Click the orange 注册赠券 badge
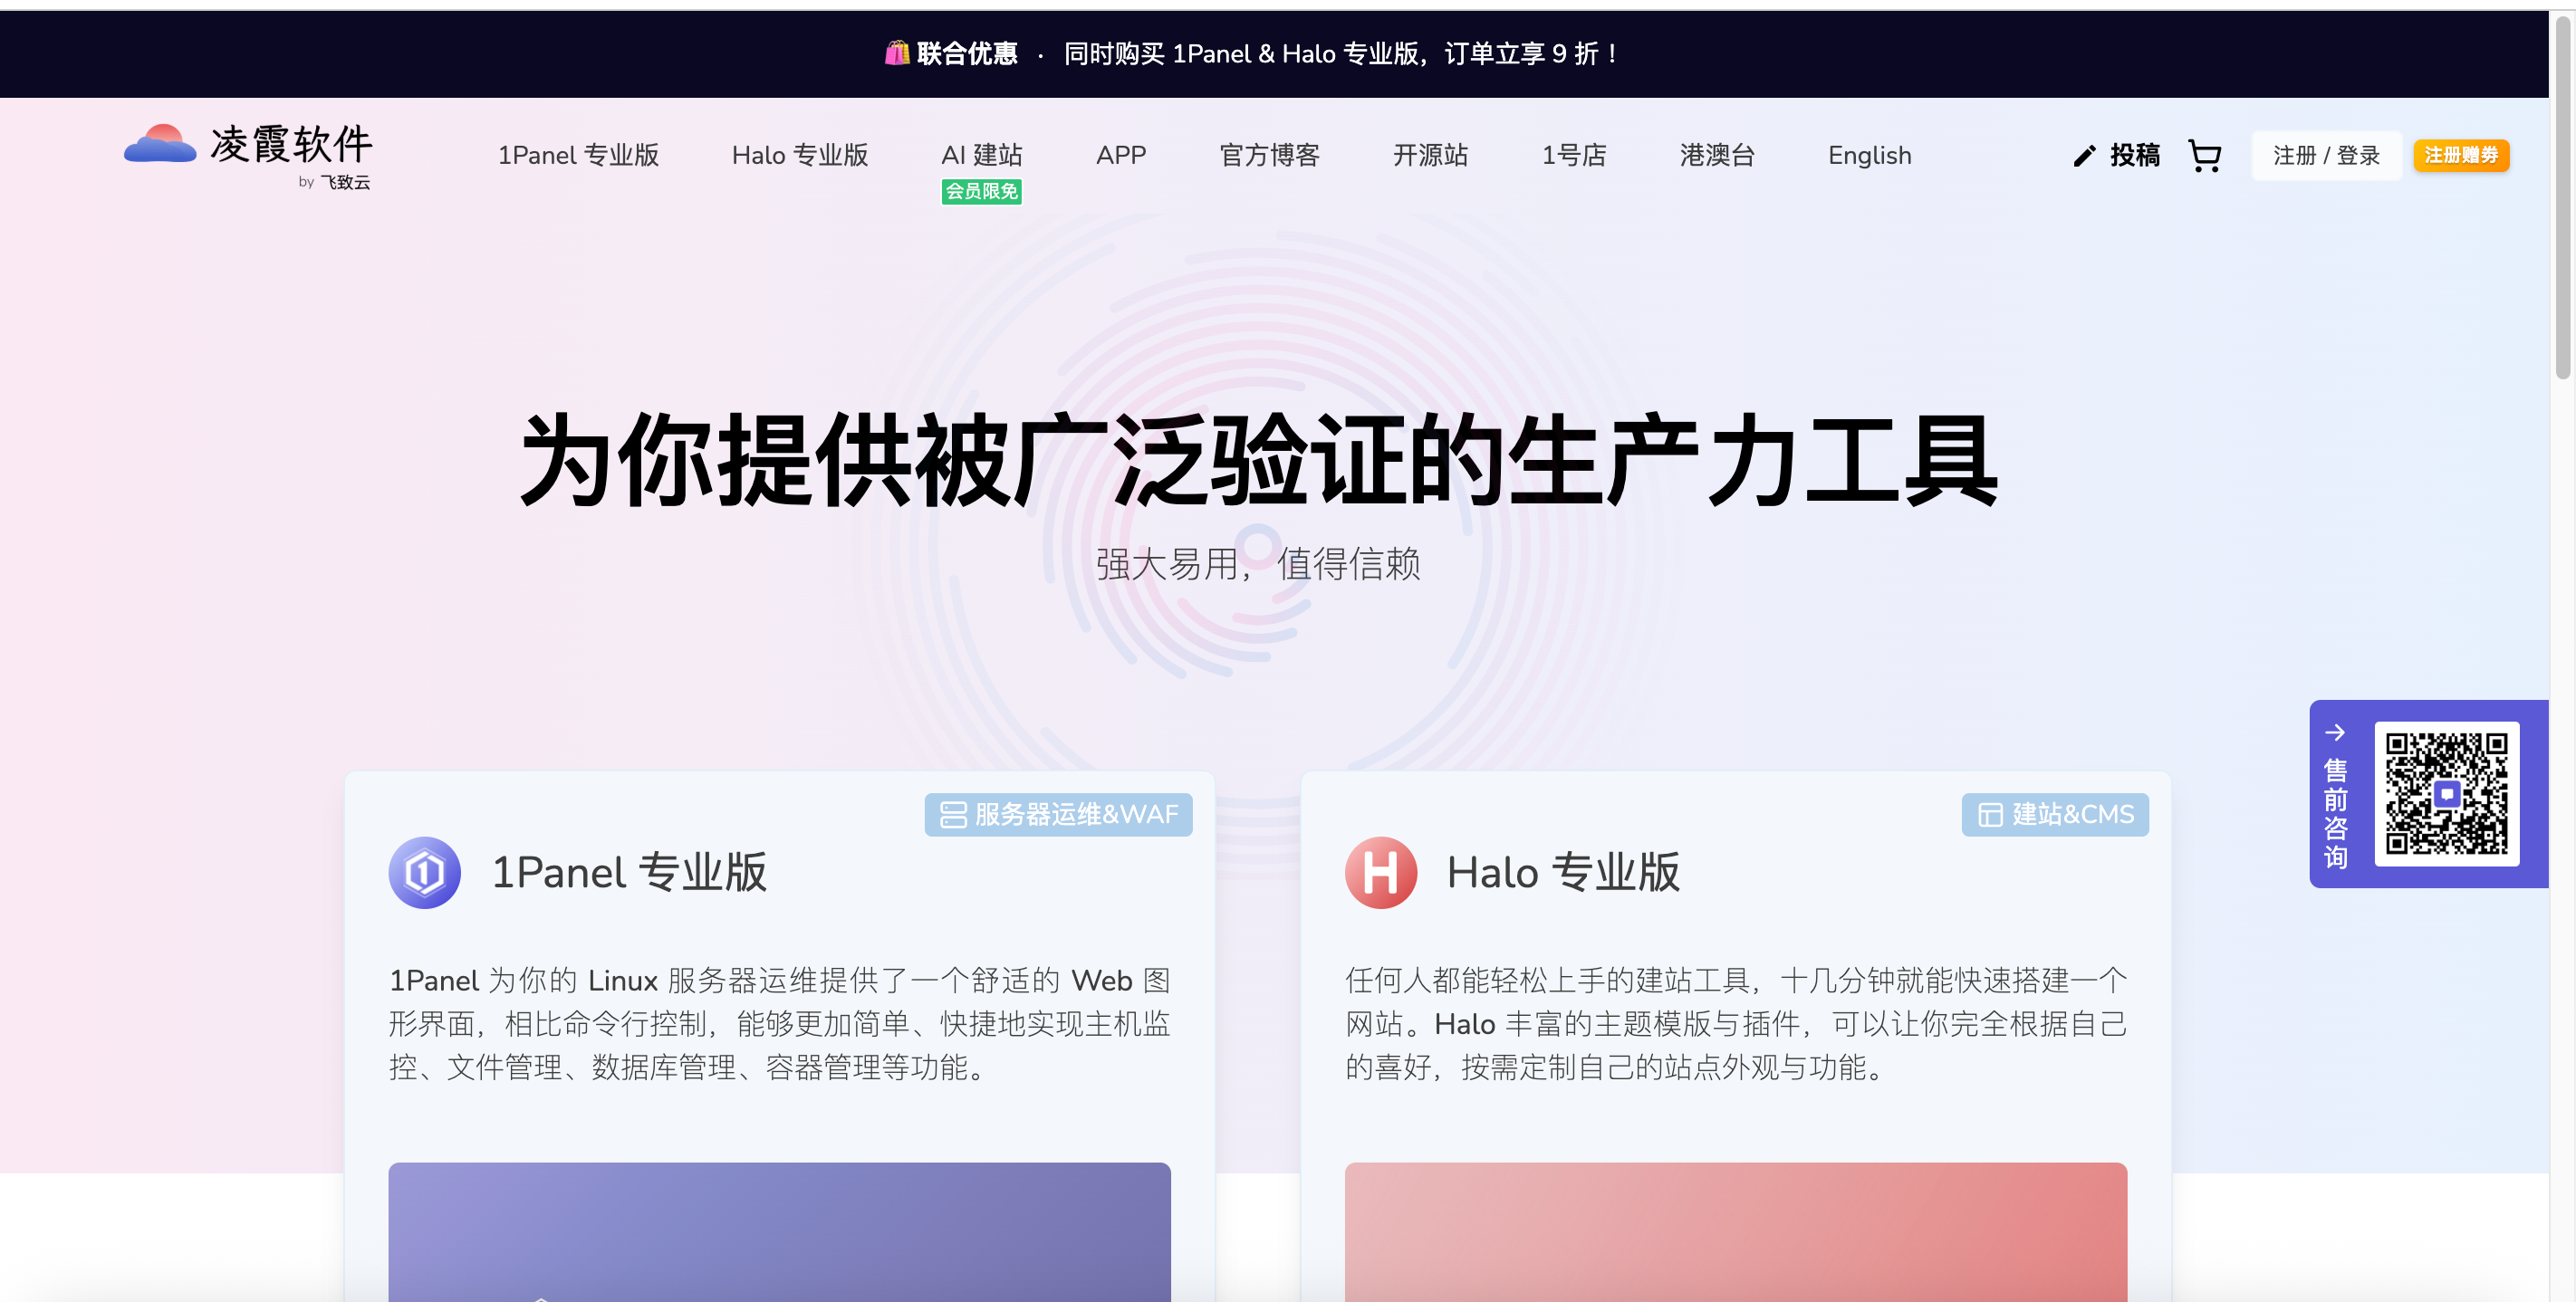The width and height of the screenshot is (2576, 1302). (2460, 155)
